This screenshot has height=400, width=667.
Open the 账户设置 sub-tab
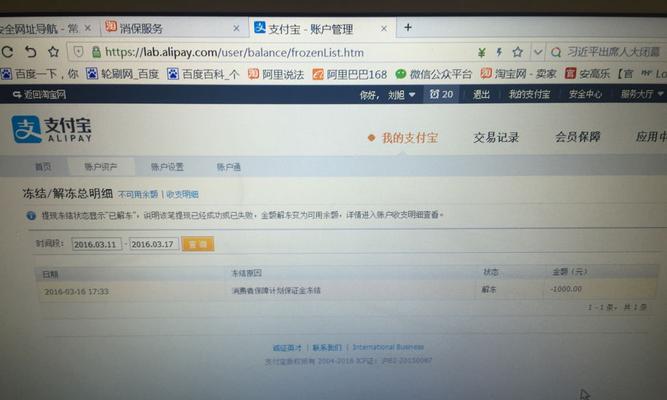pos(167,167)
